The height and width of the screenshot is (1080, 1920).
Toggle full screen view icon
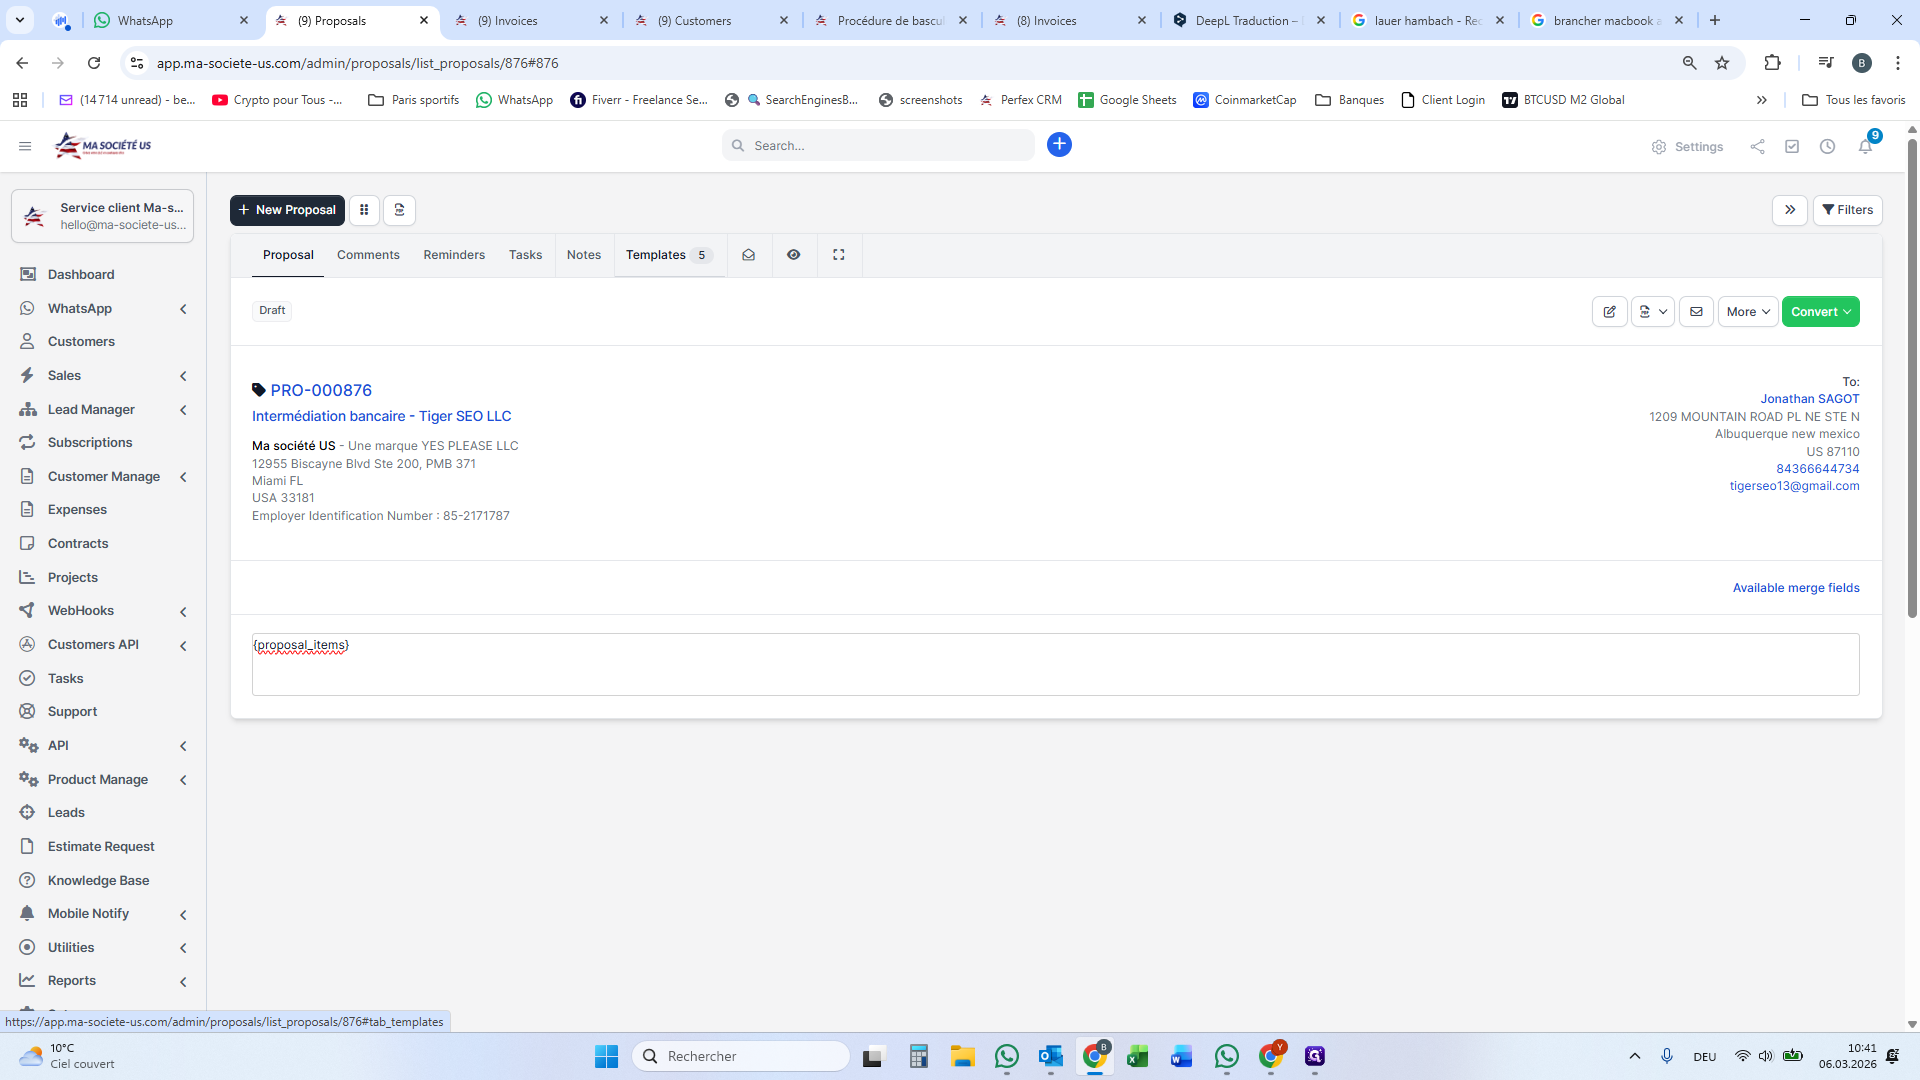(839, 255)
